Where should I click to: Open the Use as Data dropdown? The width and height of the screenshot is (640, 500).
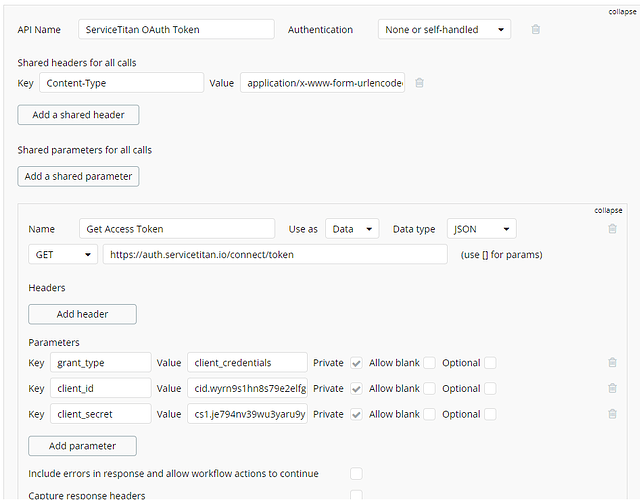[352, 229]
